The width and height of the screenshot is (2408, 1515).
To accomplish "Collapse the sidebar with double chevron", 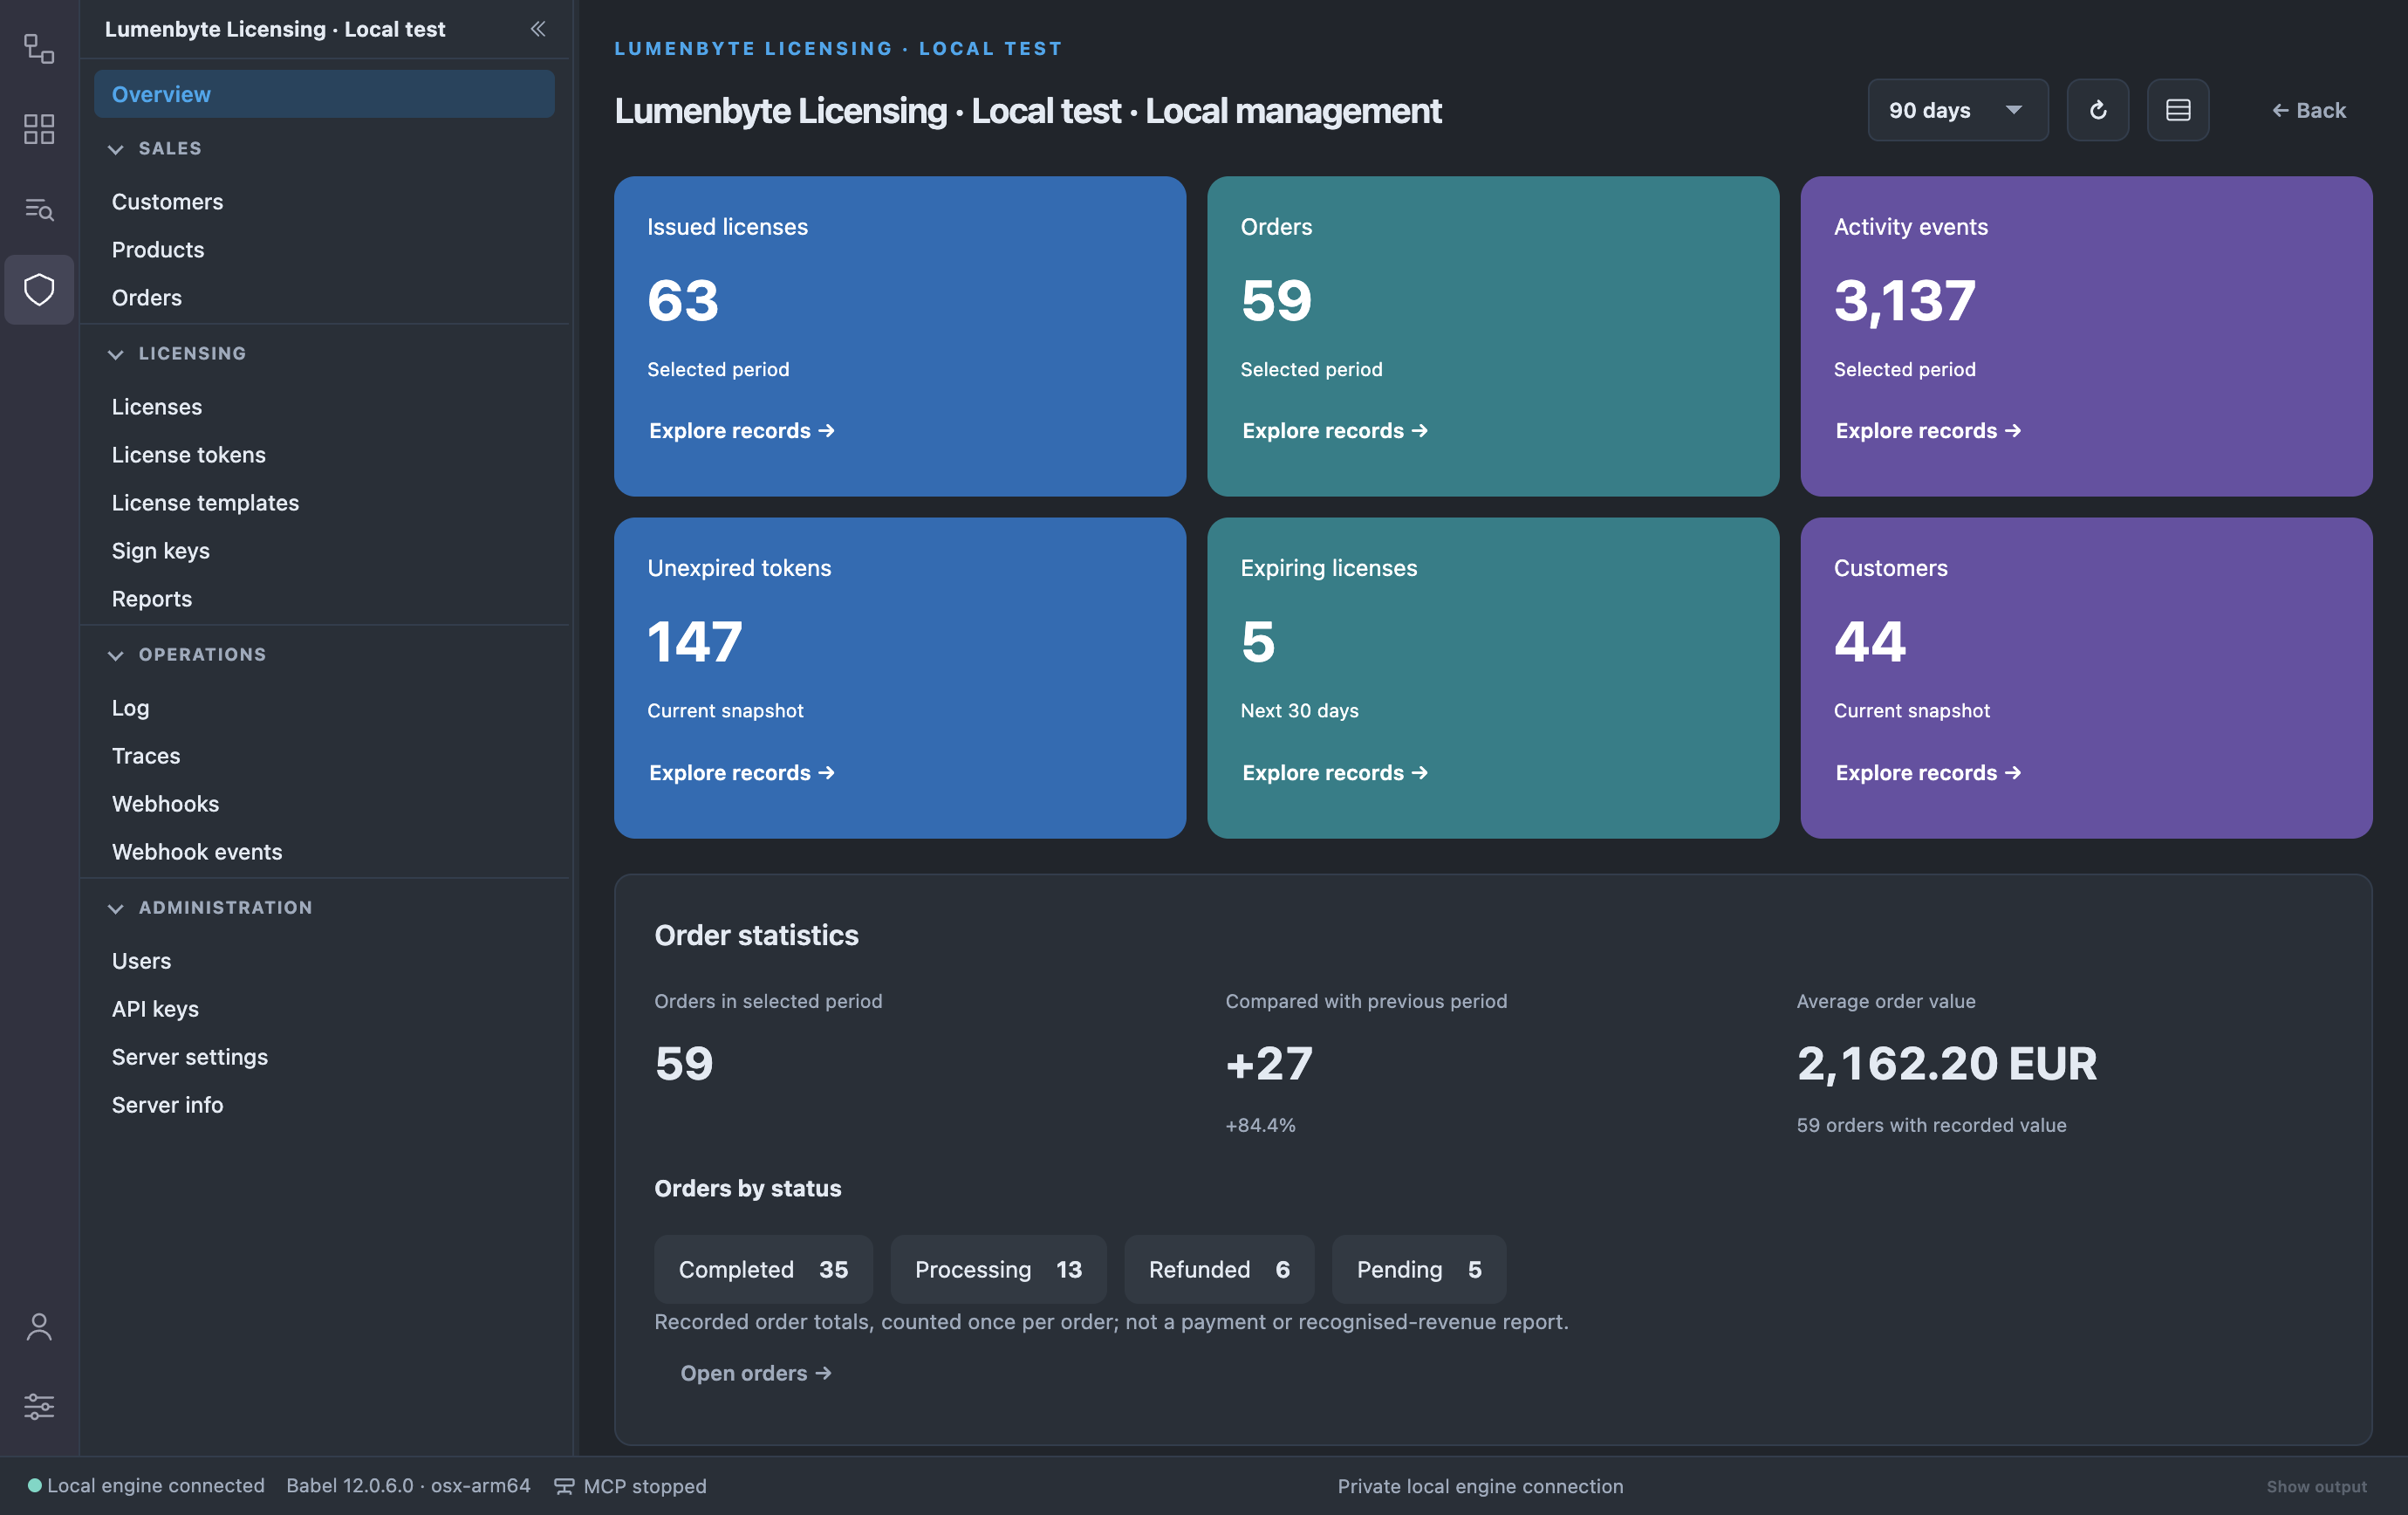I will point(538,29).
